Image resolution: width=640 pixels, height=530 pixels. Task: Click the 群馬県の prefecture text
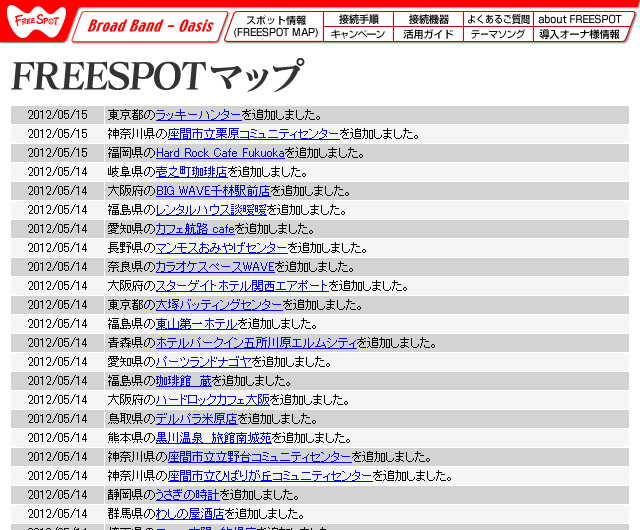pos(131,514)
